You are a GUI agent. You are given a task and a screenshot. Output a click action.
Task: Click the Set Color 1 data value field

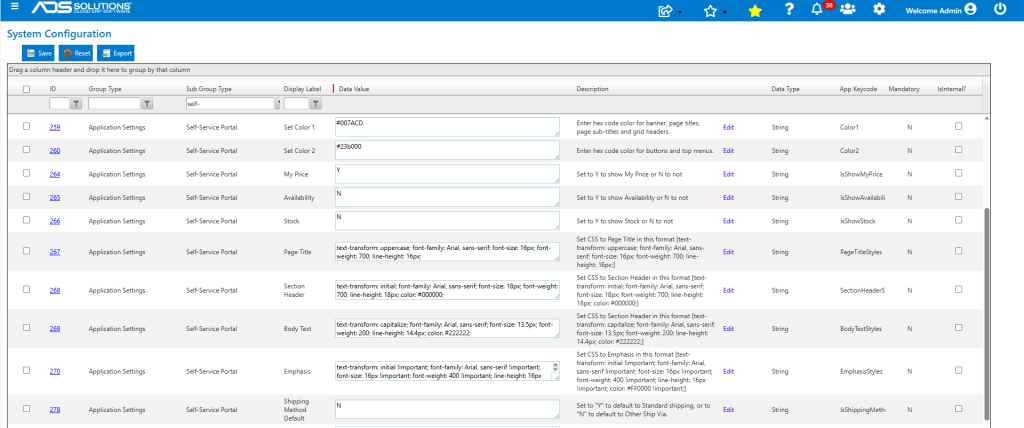447,127
